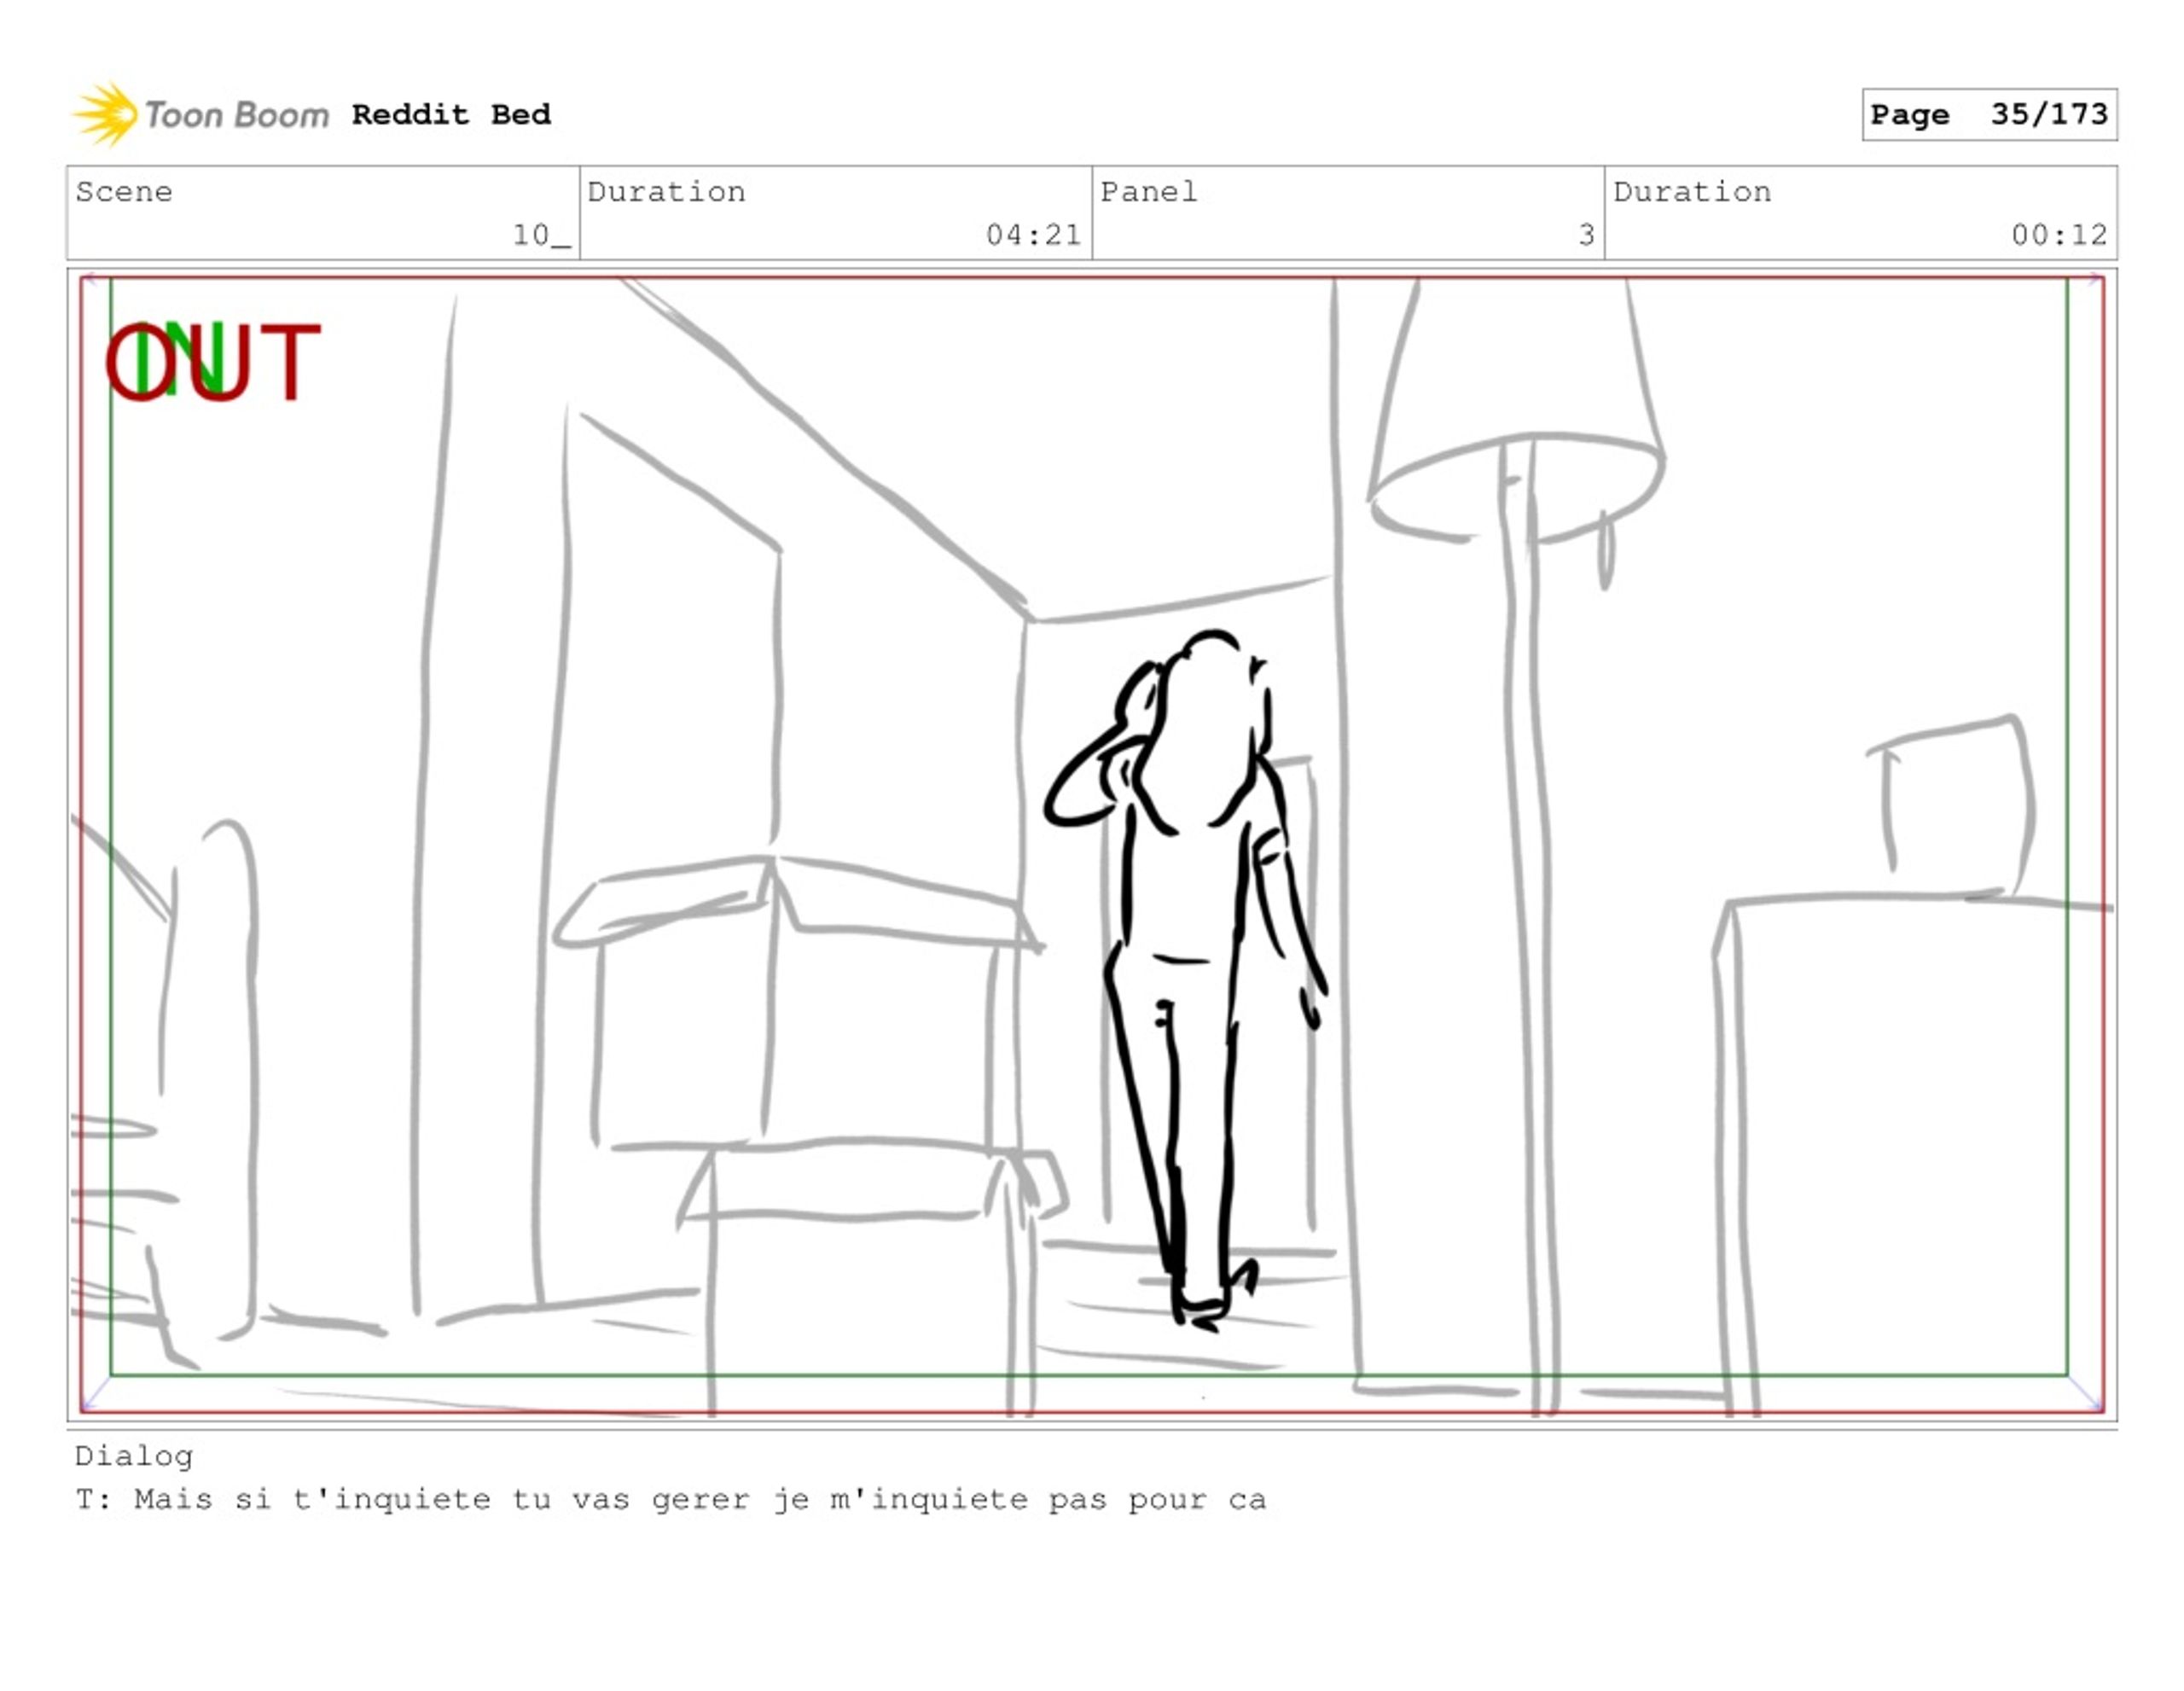Screen dimensions: 2184x1691
Task: Click the red 'OUT' camera label
Action: [213, 362]
